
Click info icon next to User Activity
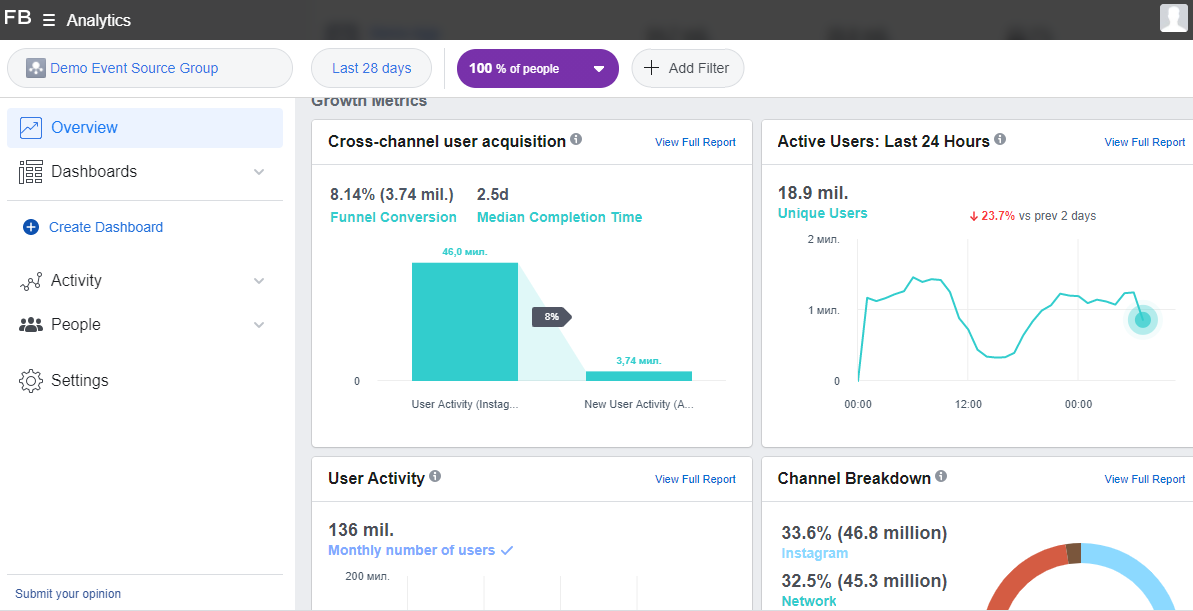[435, 477]
